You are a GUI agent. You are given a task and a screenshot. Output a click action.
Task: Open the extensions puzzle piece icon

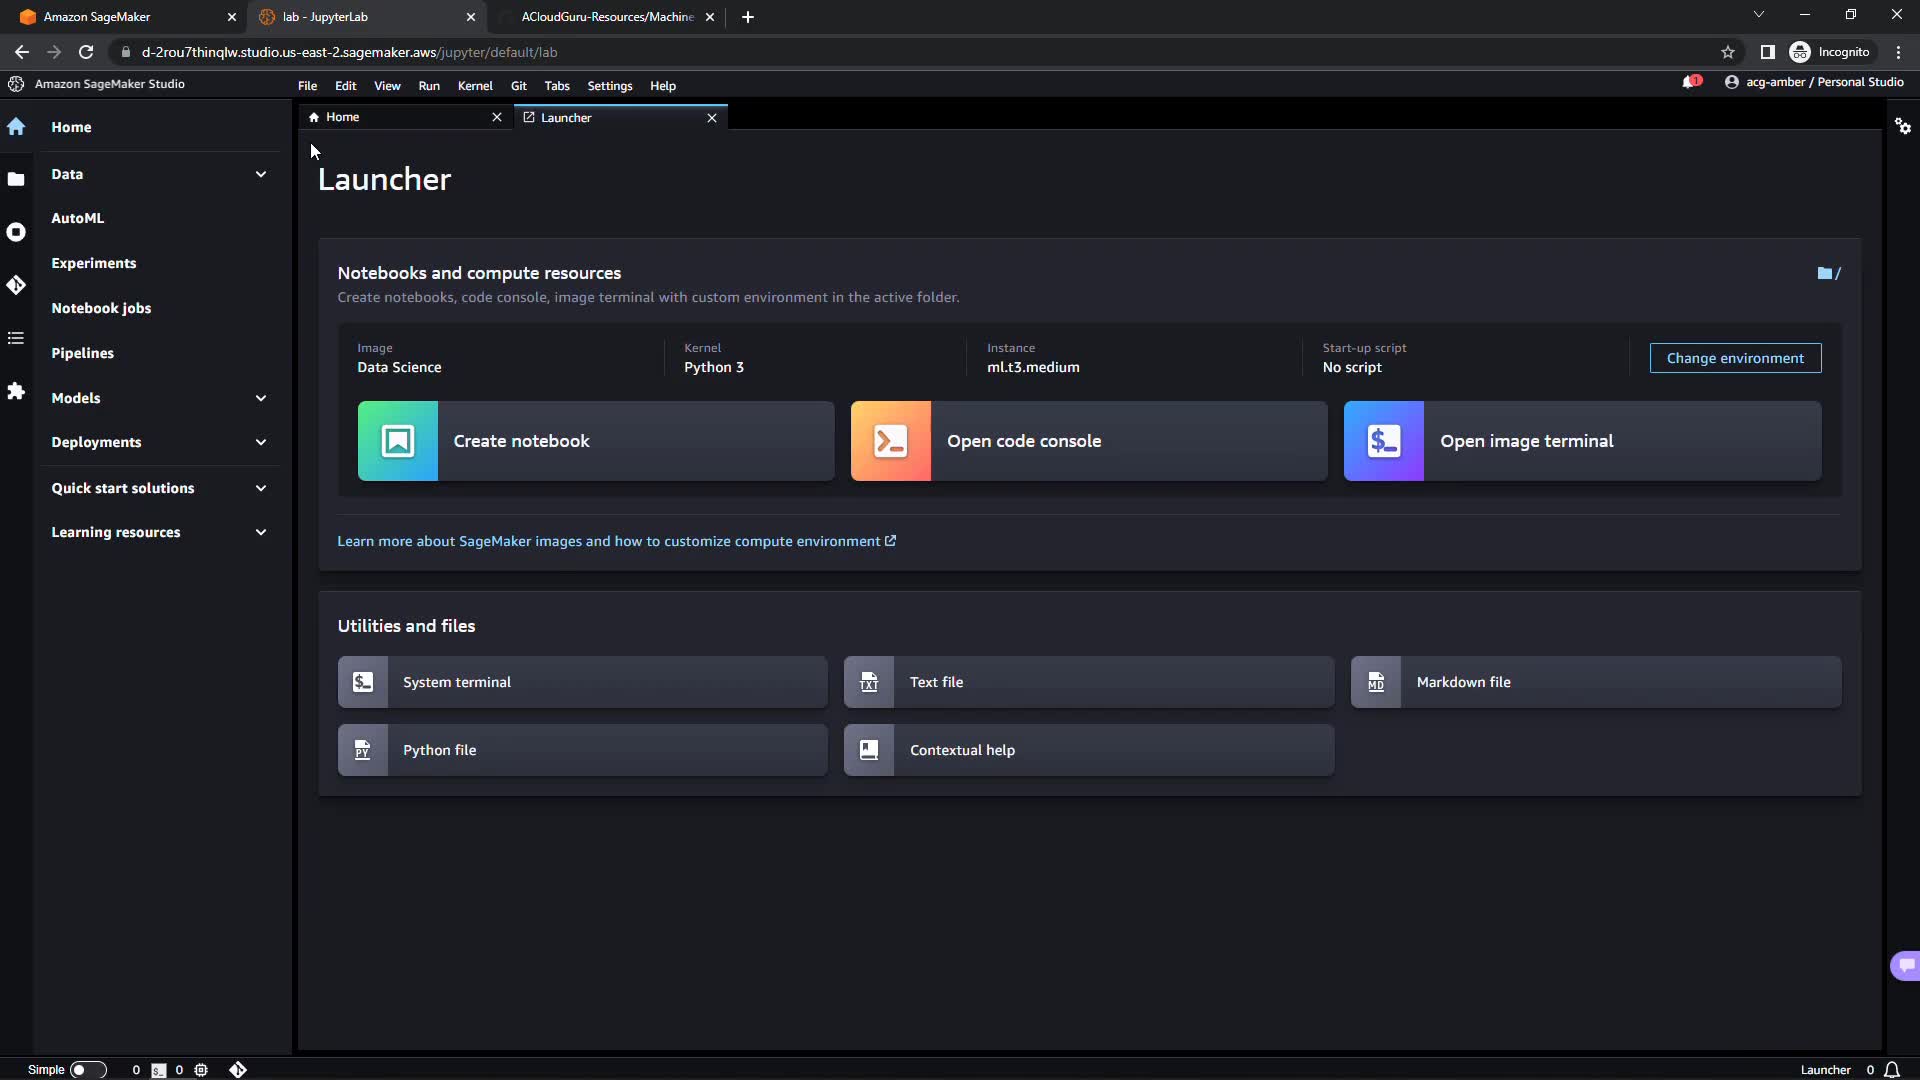pyautogui.click(x=16, y=391)
